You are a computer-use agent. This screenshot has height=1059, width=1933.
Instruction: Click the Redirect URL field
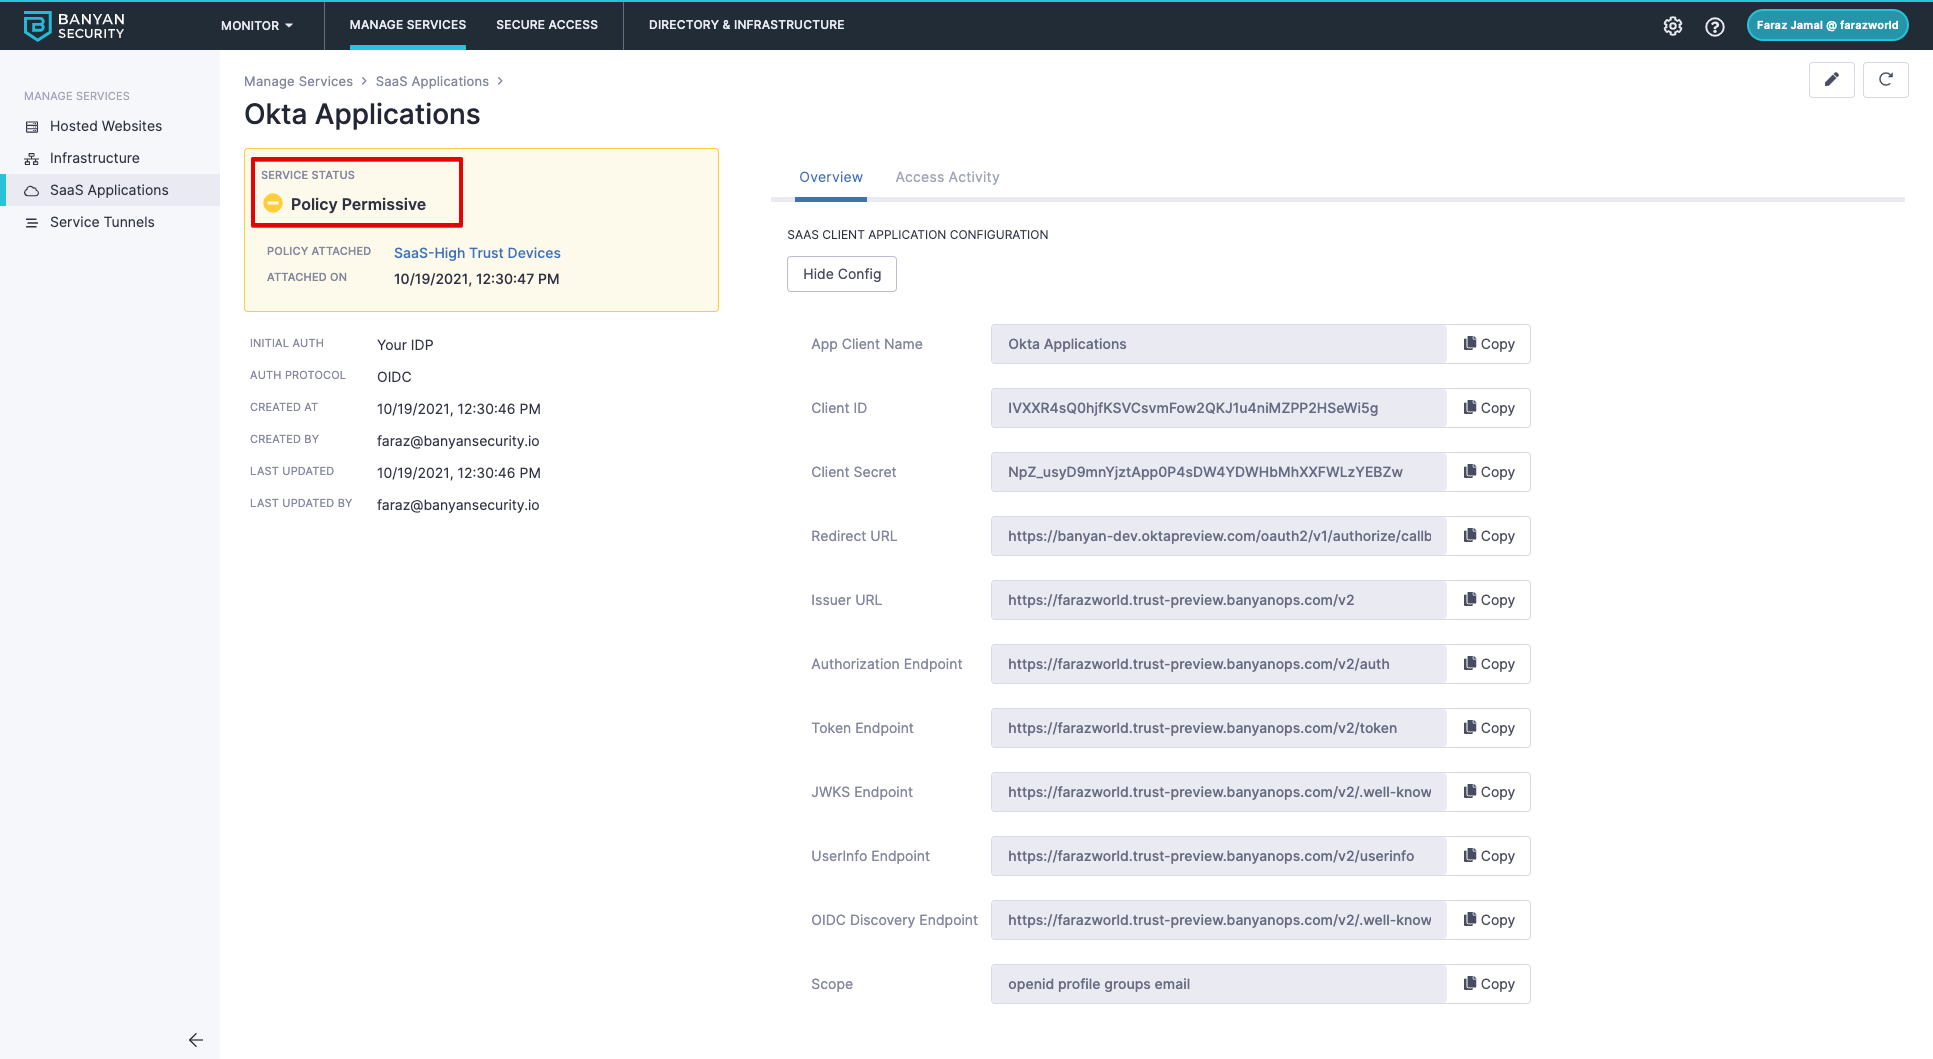click(x=1218, y=536)
